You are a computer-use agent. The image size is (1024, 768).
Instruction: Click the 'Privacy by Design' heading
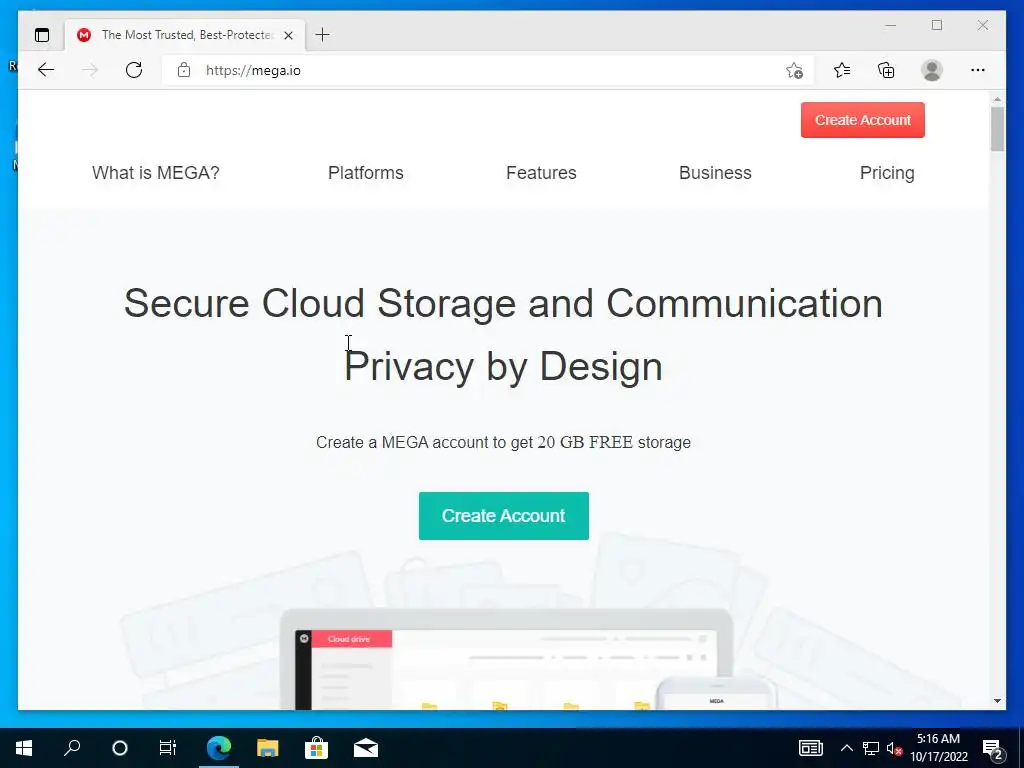(x=504, y=366)
